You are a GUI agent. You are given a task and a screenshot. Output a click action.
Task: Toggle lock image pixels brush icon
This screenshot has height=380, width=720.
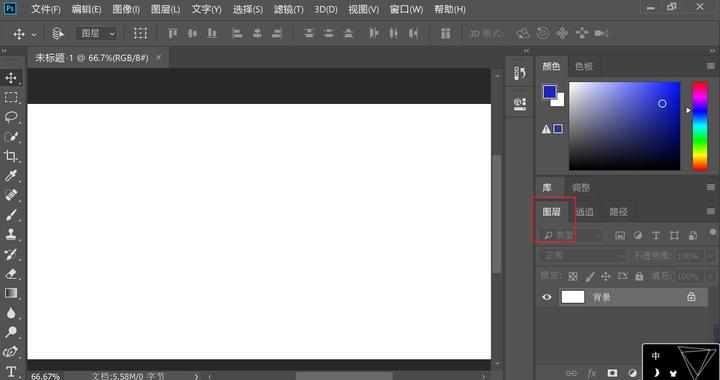(x=590, y=276)
